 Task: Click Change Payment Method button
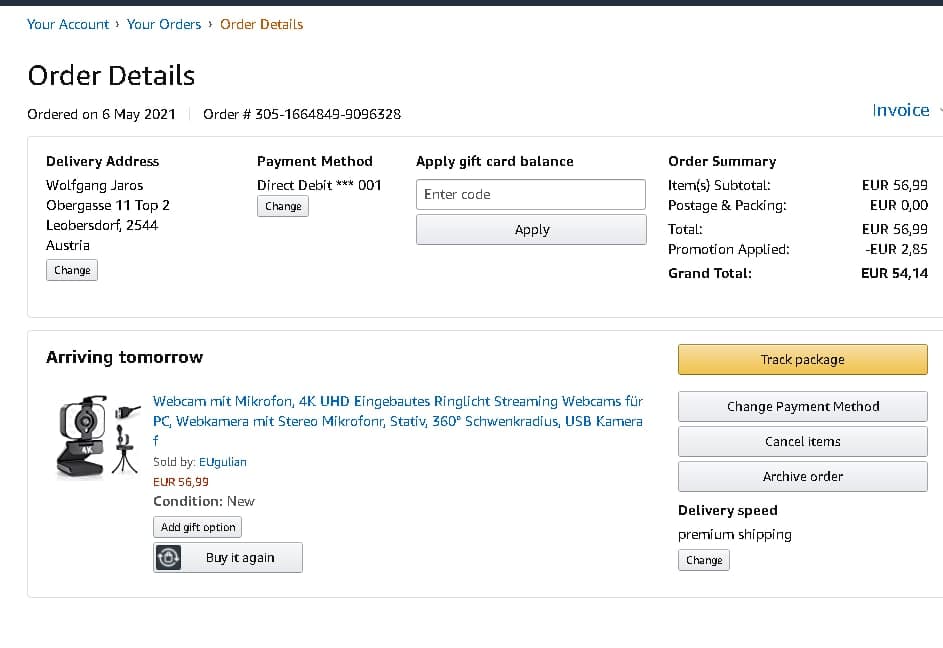click(x=802, y=406)
